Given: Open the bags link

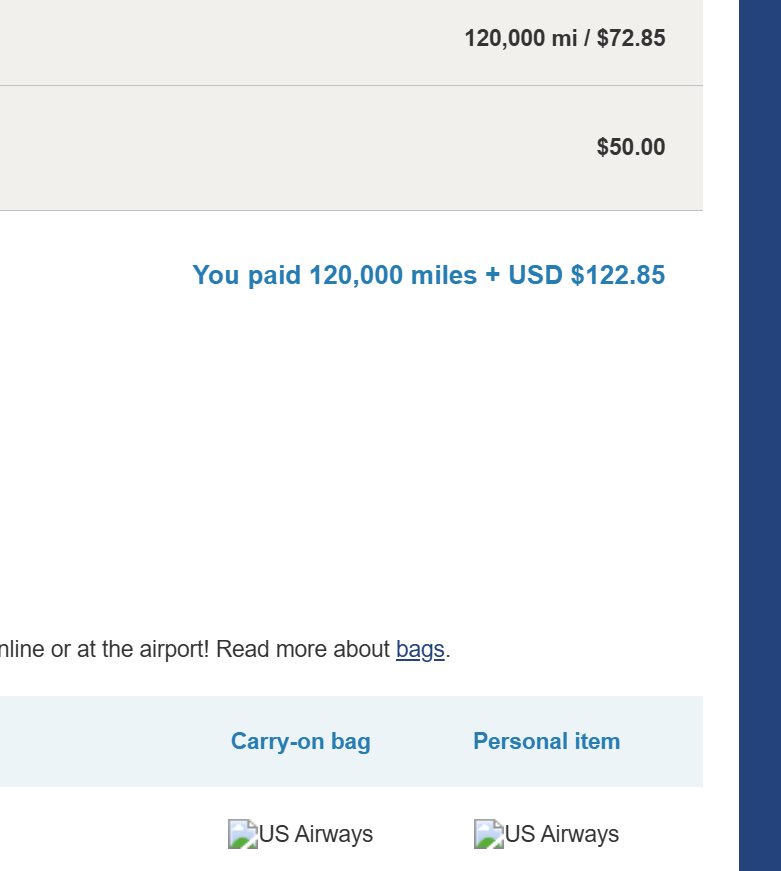Looking at the screenshot, I should tap(420, 650).
